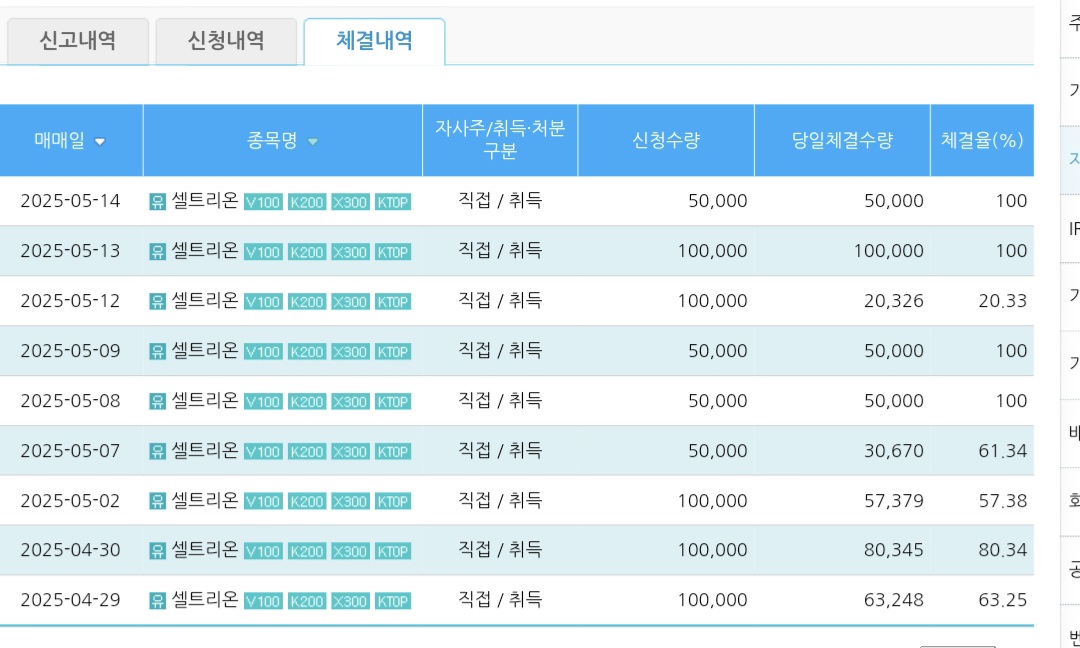Select the date cell 2025-05-02

[x=70, y=501]
